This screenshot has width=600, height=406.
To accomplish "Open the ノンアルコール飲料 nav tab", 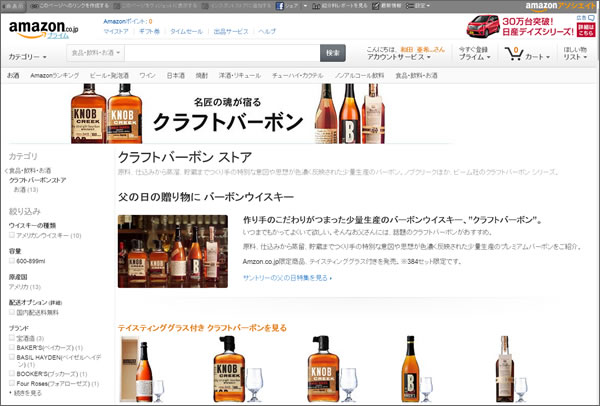I will [359, 75].
